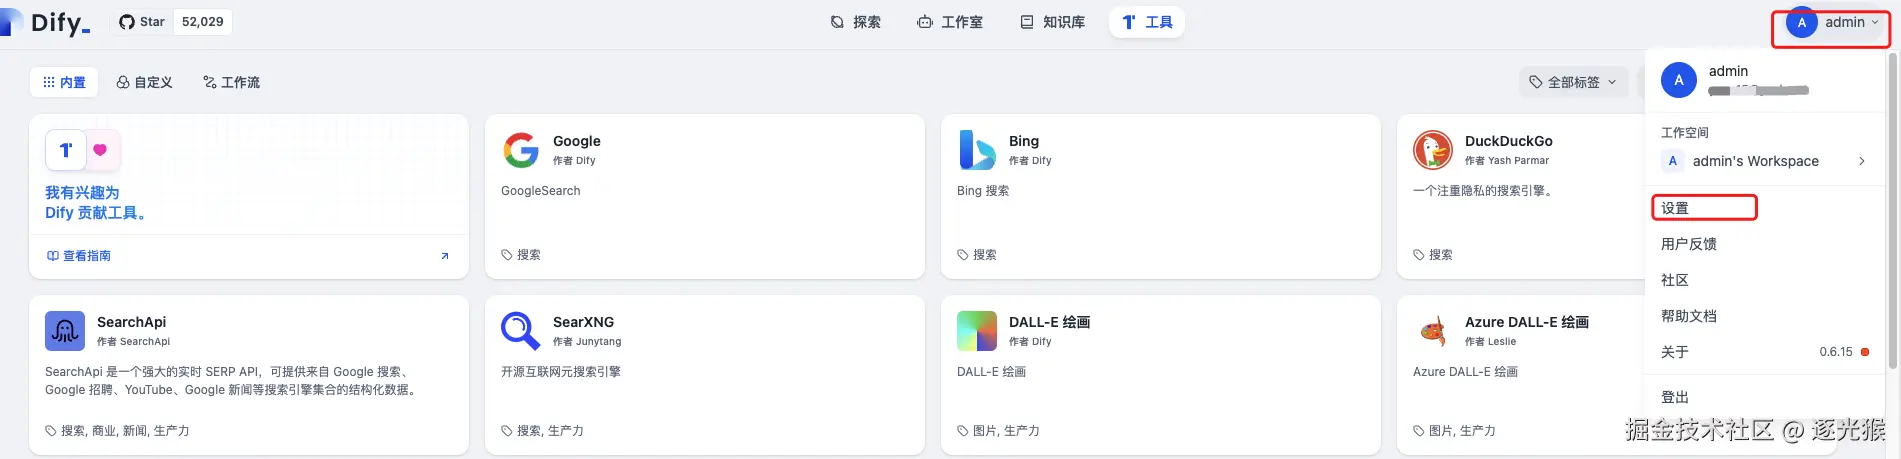Open the 全部标签 tag filter dropdown
The width and height of the screenshot is (1901, 459).
tap(1573, 82)
